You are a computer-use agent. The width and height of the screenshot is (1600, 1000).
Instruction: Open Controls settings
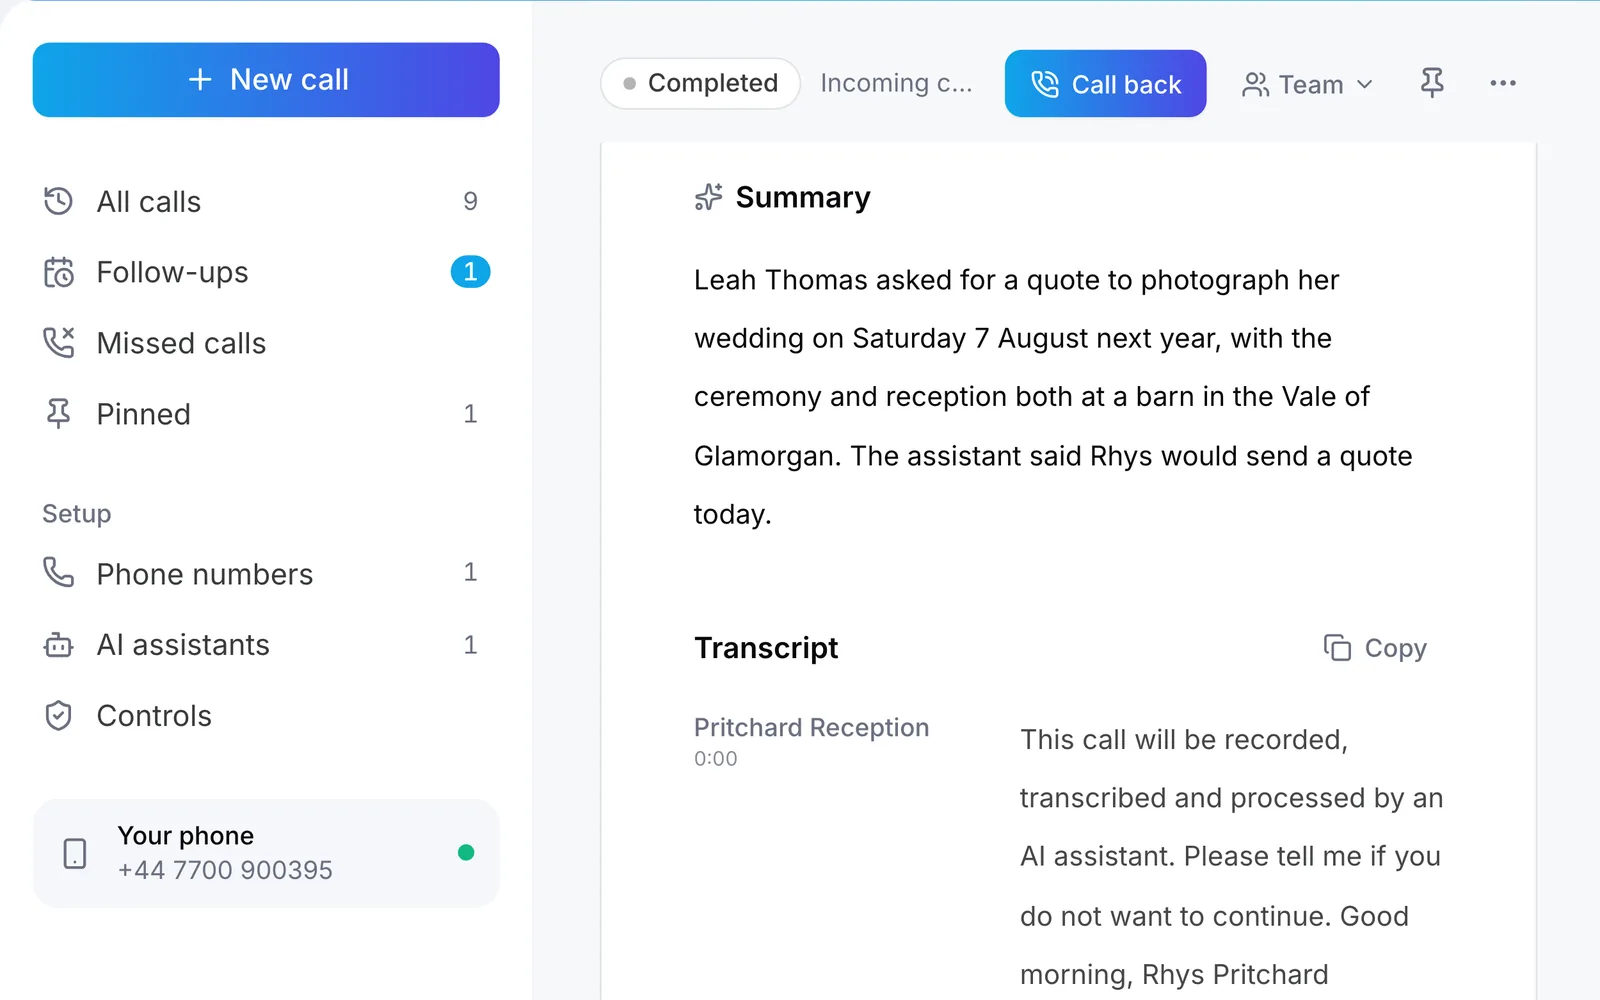(x=266, y=716)
